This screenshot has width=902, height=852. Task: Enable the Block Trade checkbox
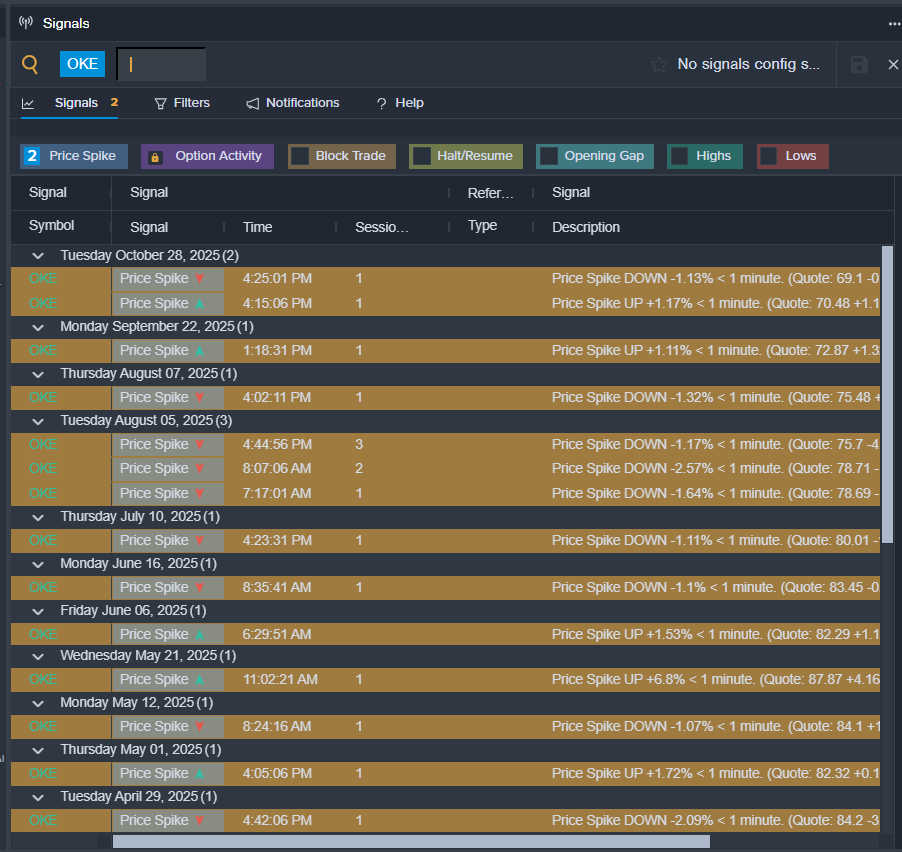pyautogui.click(x=299, y=156)
